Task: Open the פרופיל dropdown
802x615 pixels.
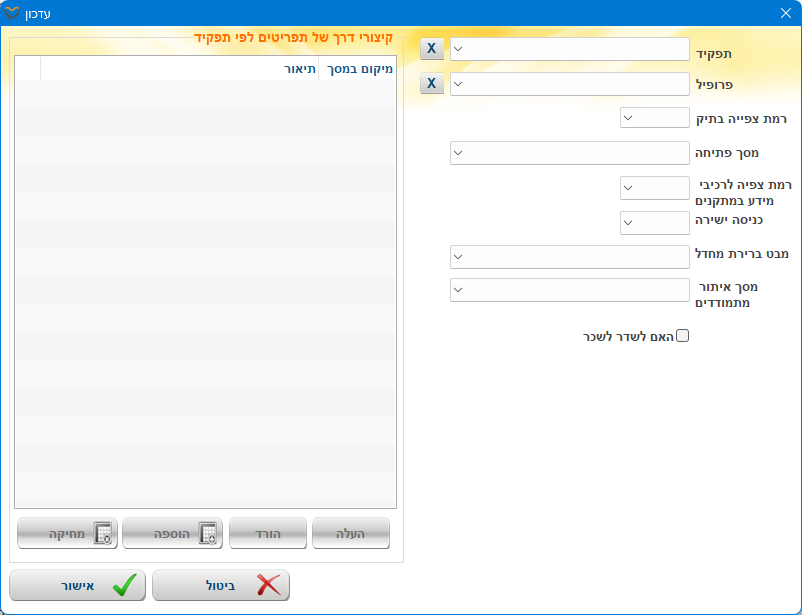Action: tap(570, 83)
